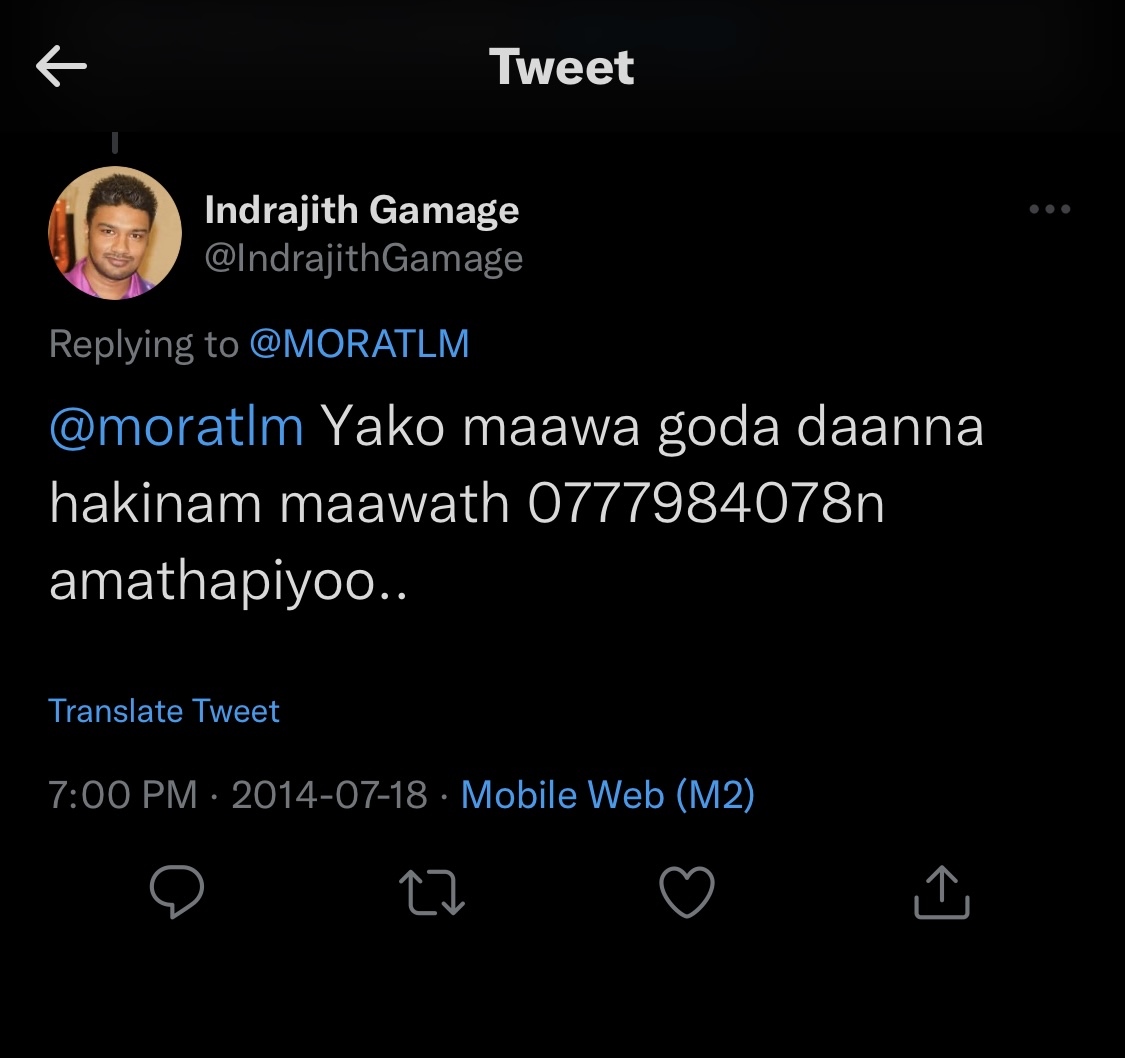Tap the thread connector line above avatar

115,143
